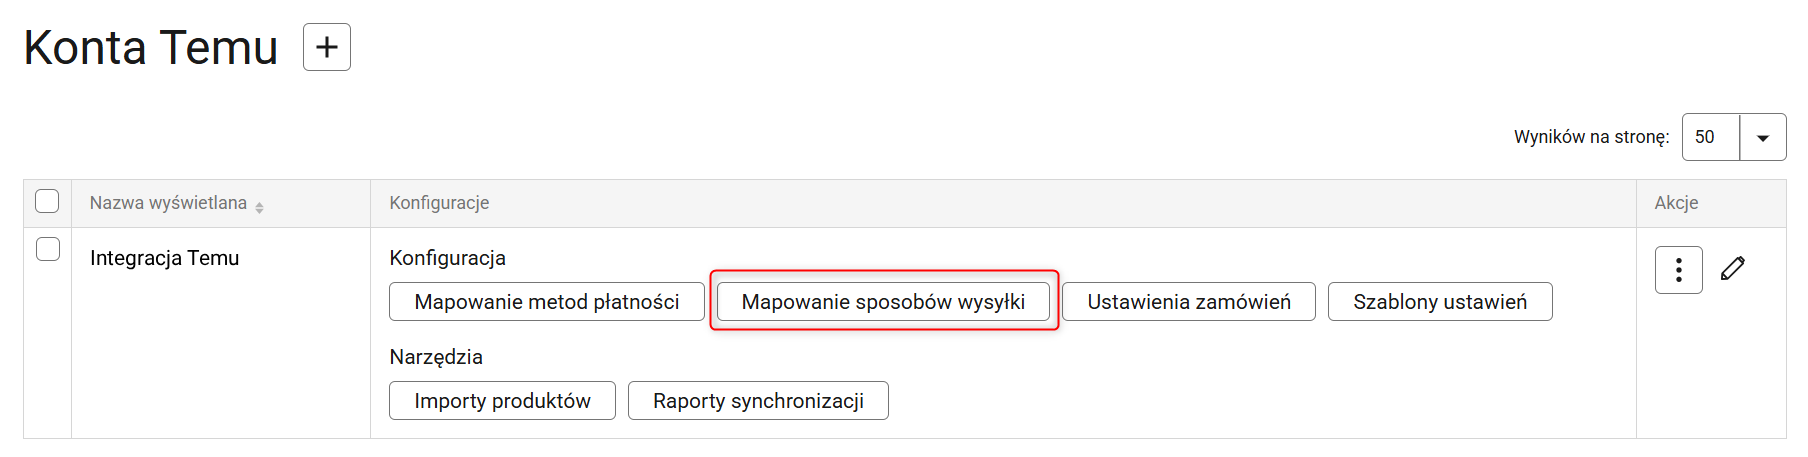Click the Konta Temu page title

pyautogui.click(x=151, y=48)
